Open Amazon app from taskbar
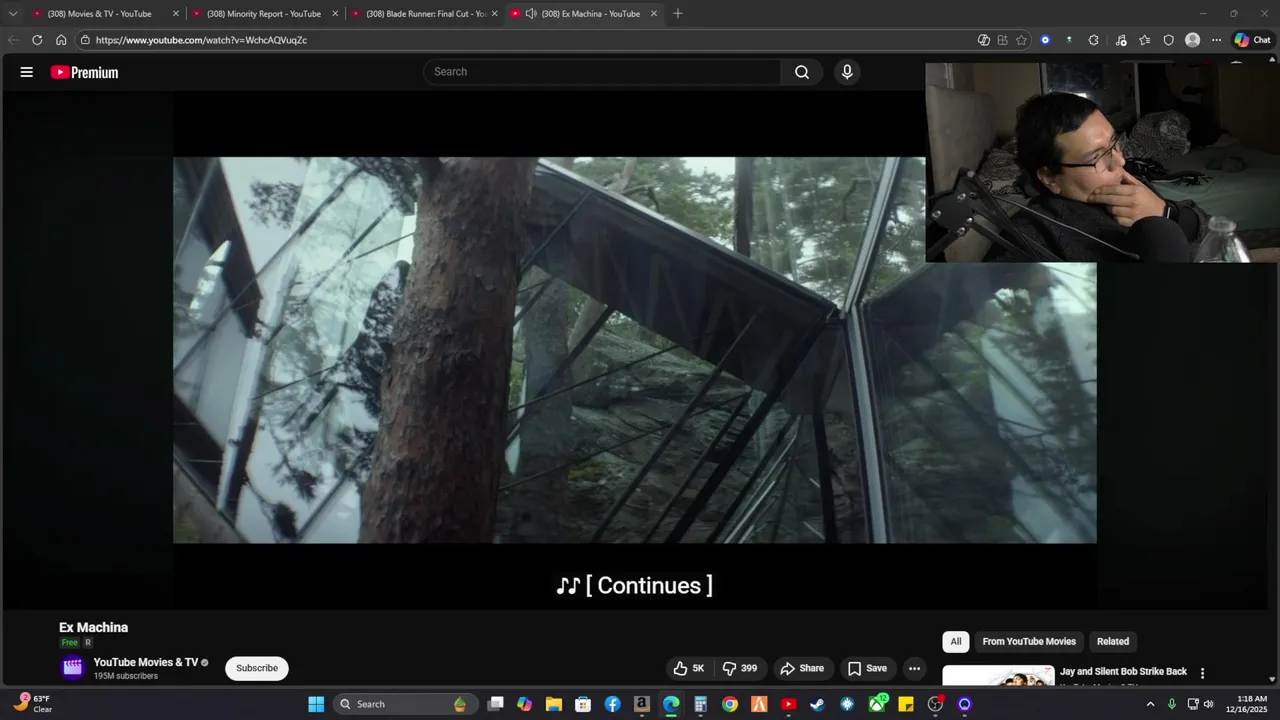 click(x=642, y=704)
